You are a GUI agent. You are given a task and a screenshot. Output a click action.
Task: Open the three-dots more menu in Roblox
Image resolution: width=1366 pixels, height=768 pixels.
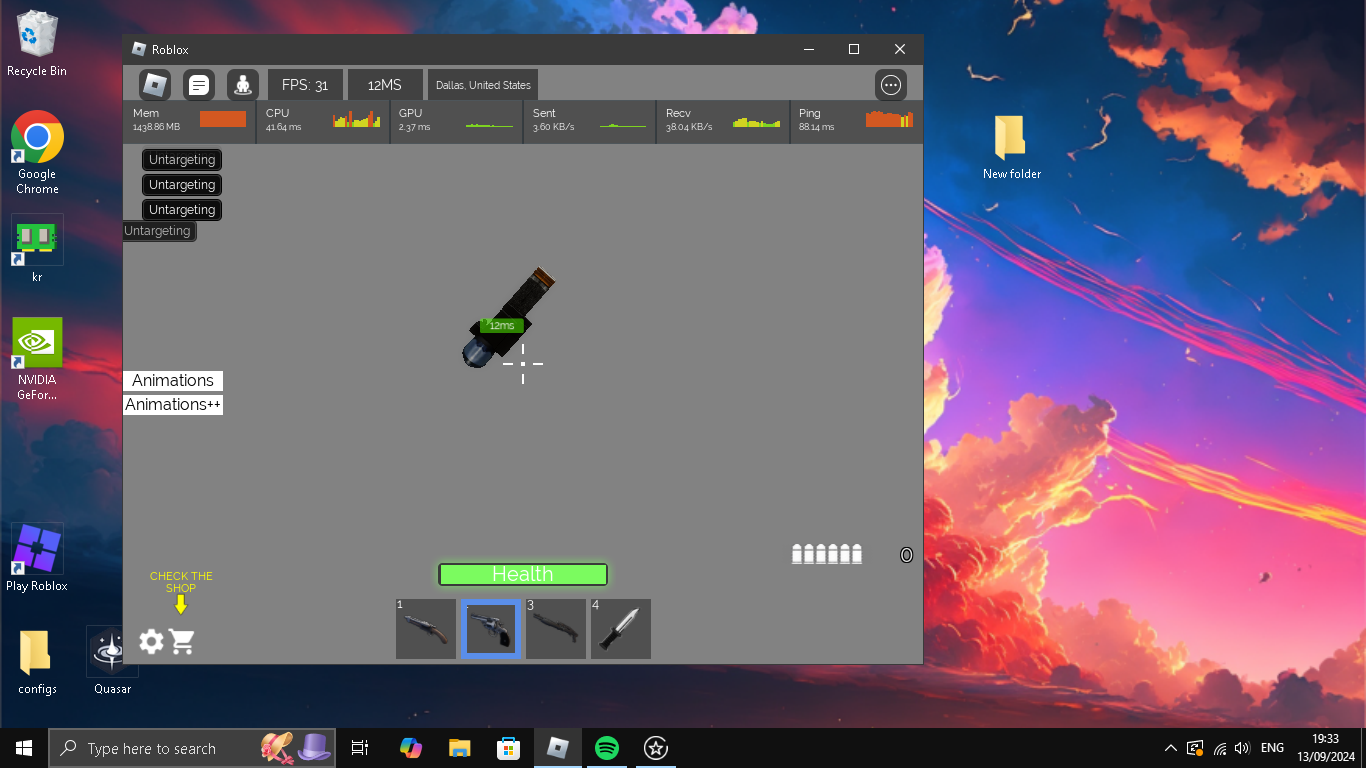(891, 85)
